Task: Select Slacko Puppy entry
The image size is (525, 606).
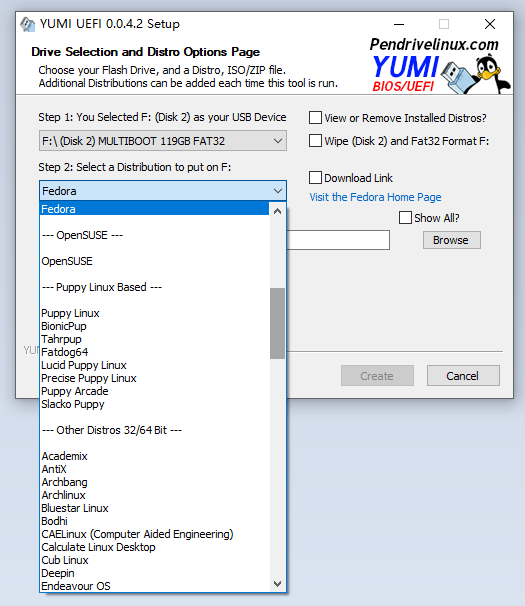Action: point(154,404)
